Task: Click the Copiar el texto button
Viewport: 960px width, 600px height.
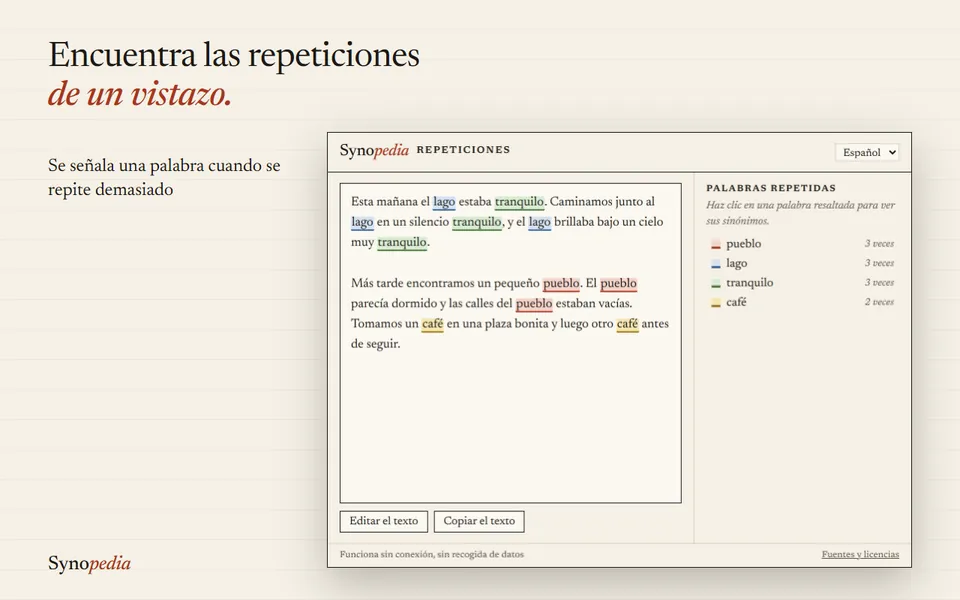Action: tap(479, 521)
